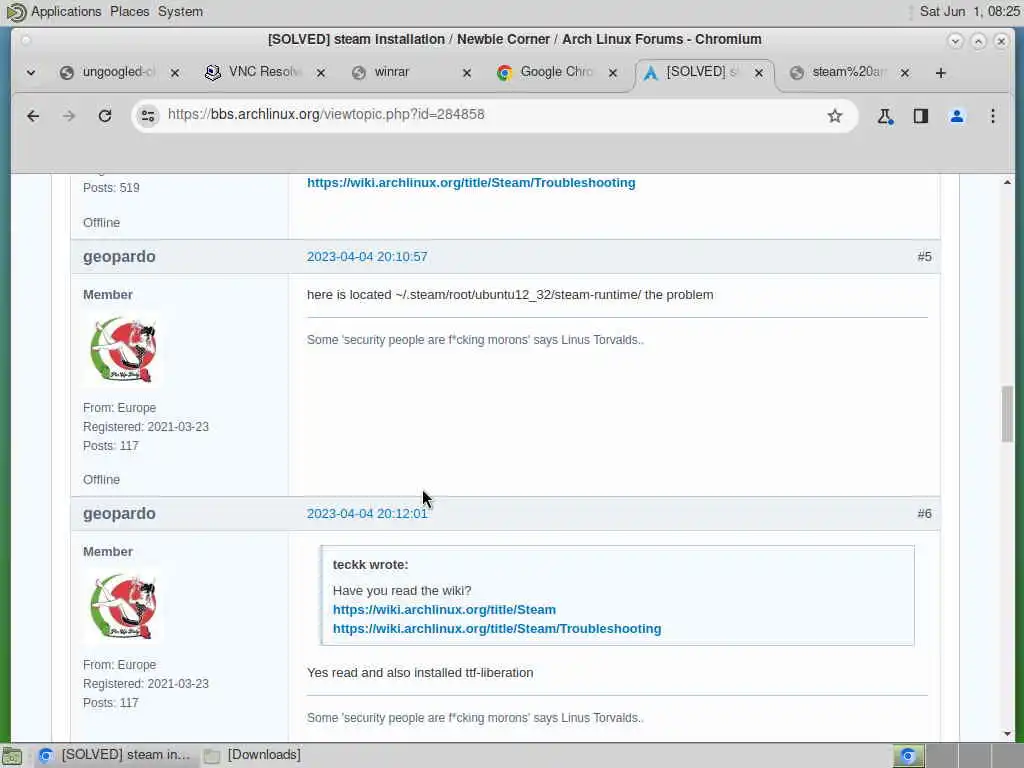1024x768 pixels.
Task: Click window menu button in title bar
Action: tap(26, 40)
